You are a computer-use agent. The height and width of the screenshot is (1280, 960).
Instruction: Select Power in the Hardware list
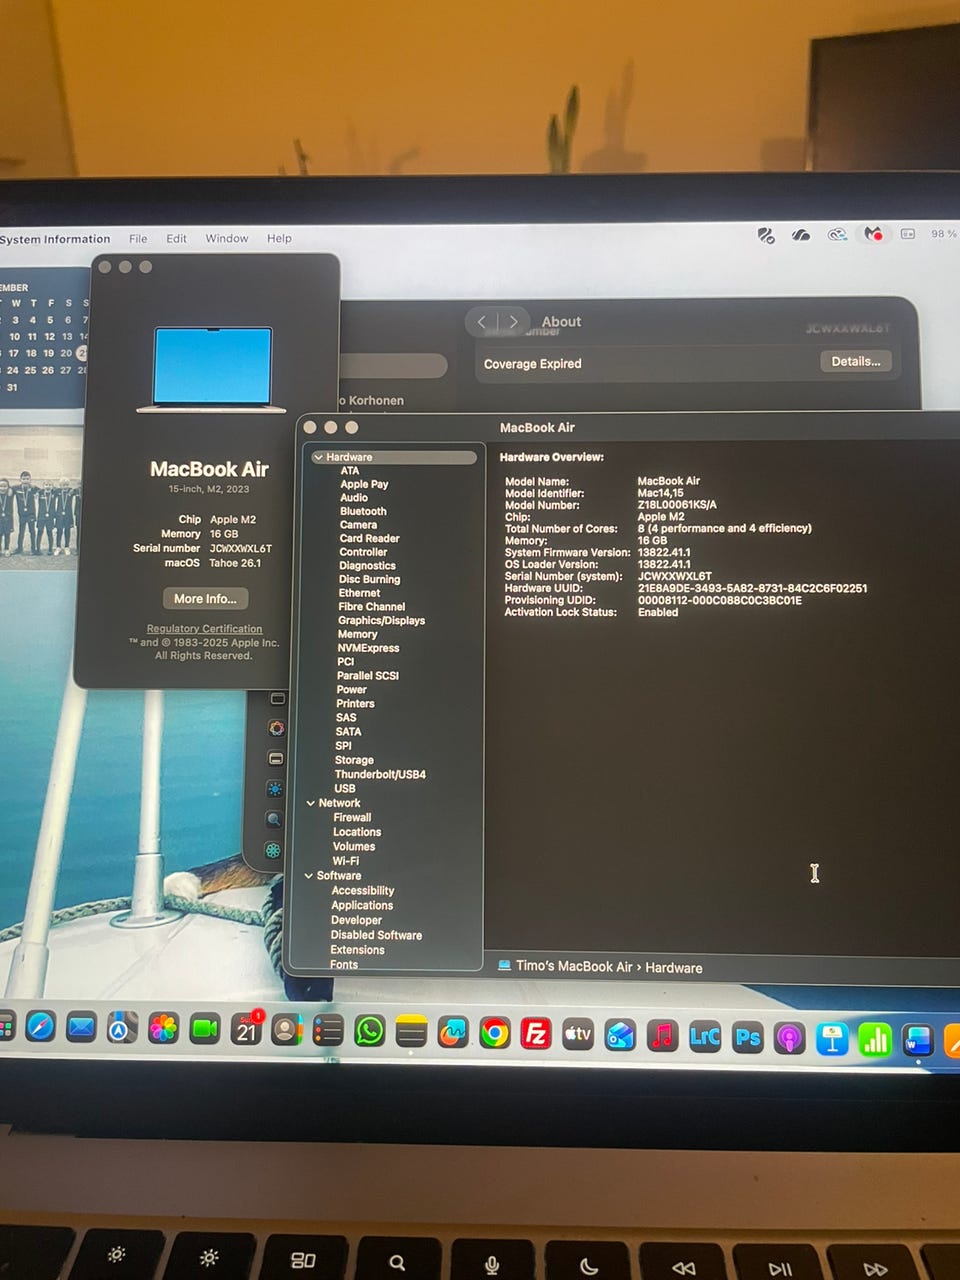click(352, 689)
